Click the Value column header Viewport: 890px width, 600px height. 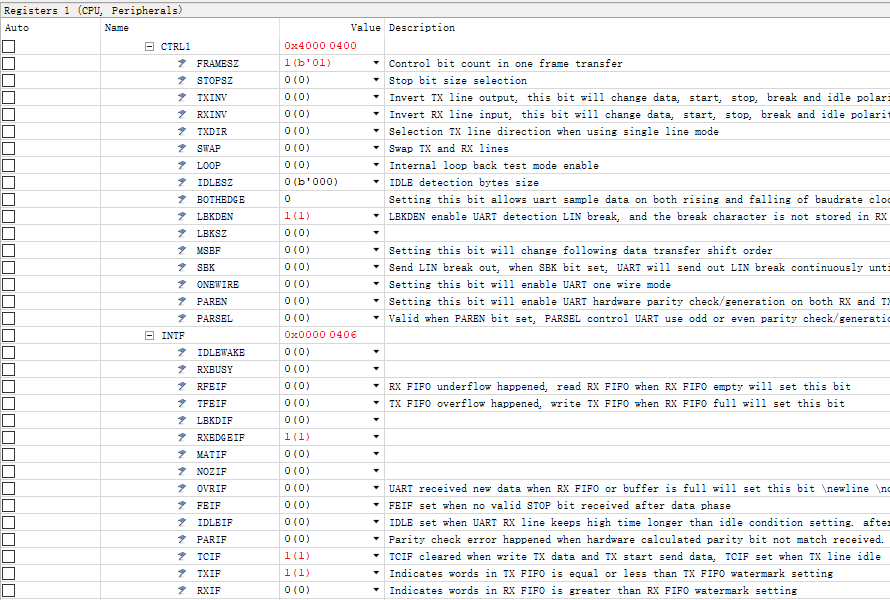click(x=365, y=27)
